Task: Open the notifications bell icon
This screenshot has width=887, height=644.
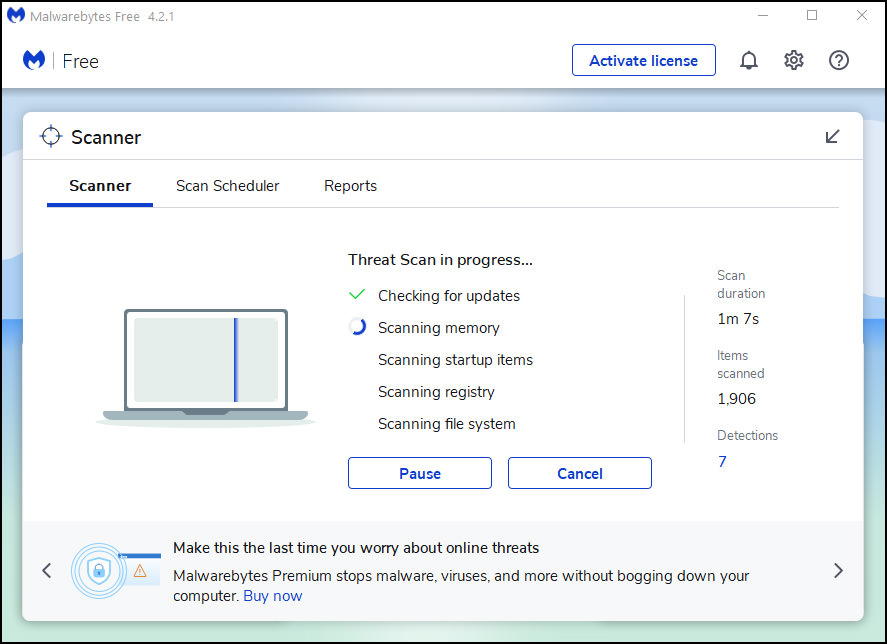Action: coord(748,60)
